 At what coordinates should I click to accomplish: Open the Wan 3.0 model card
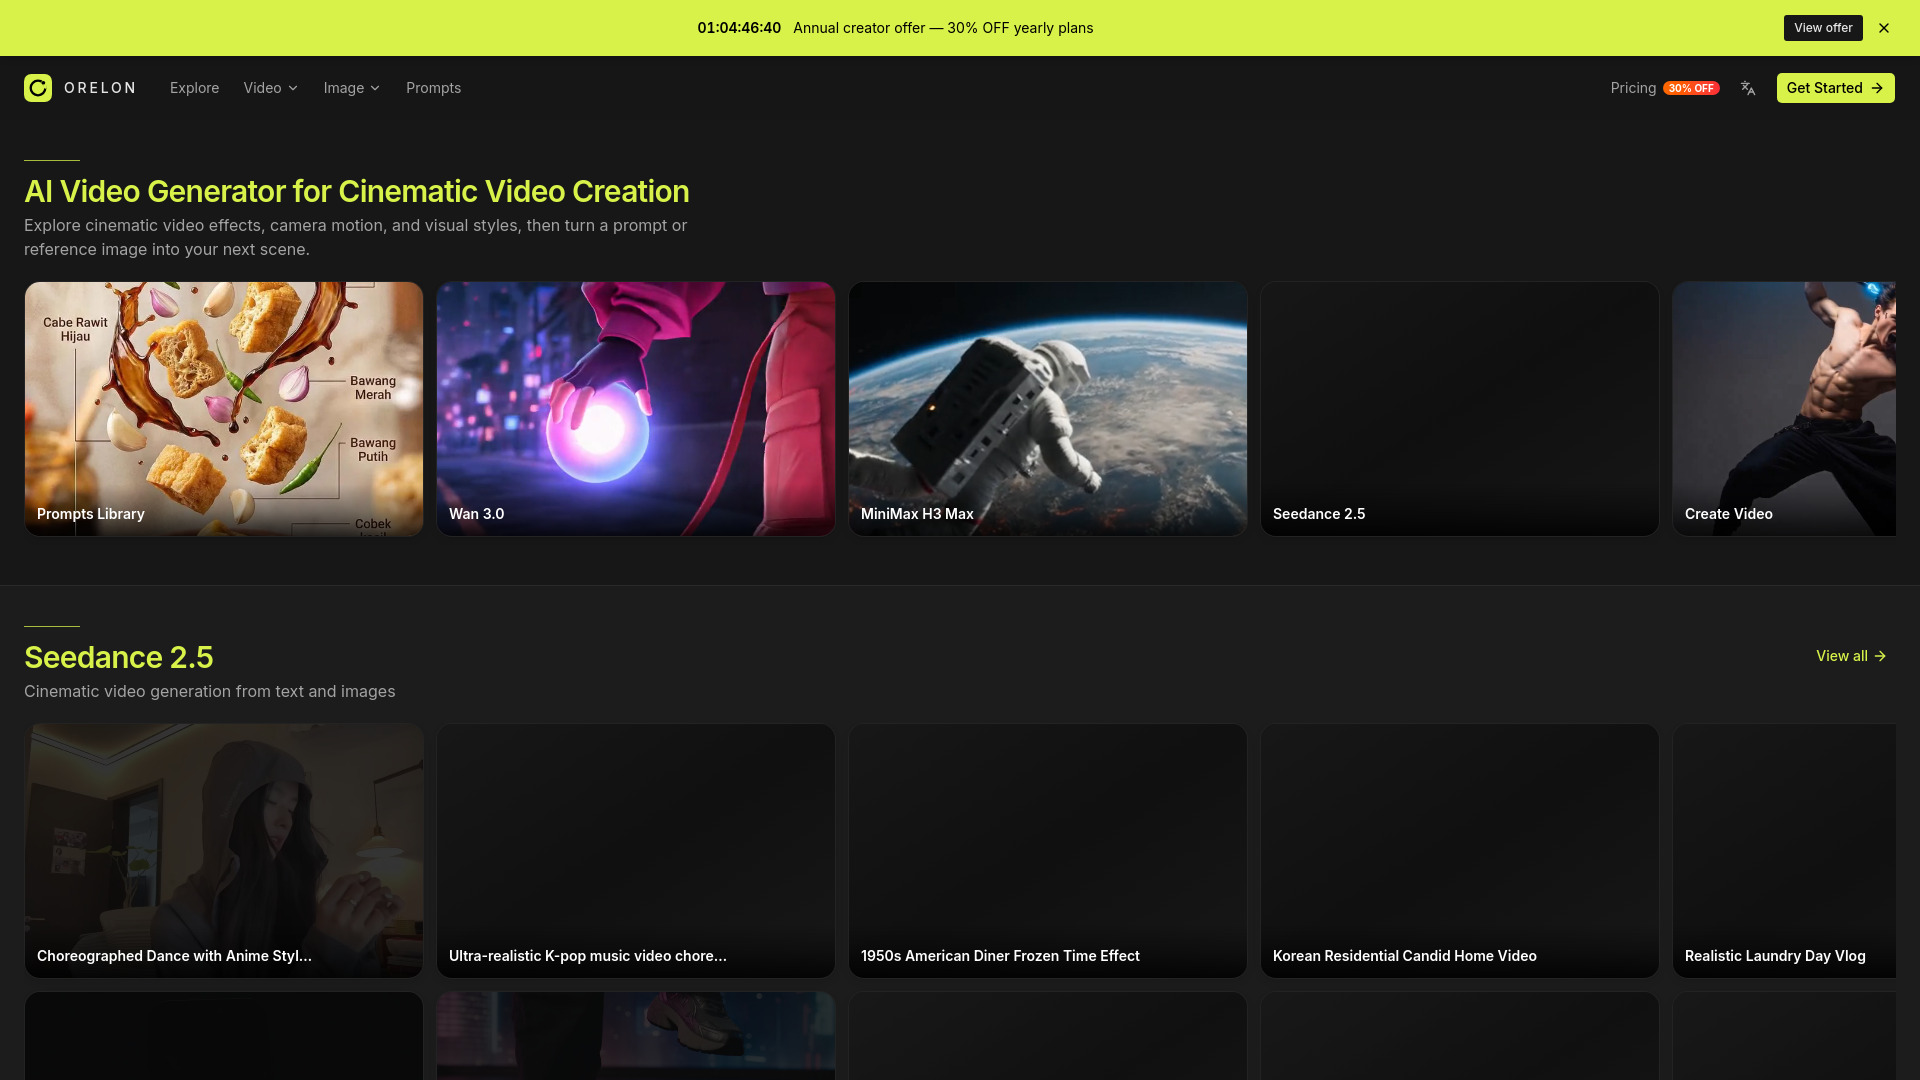coord(636,409)
